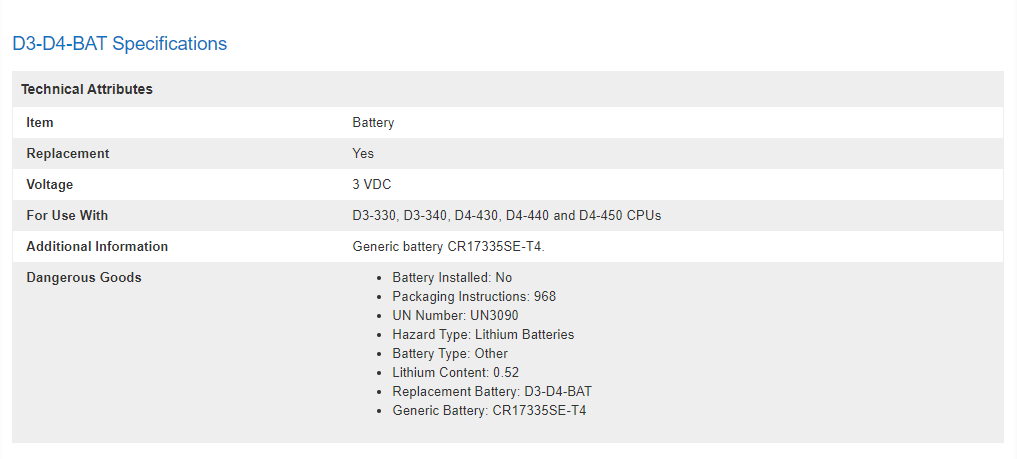The height and width of the screenshot is (459, 1017).
Task: Click the Additional Information label
Action: [97, 247]
